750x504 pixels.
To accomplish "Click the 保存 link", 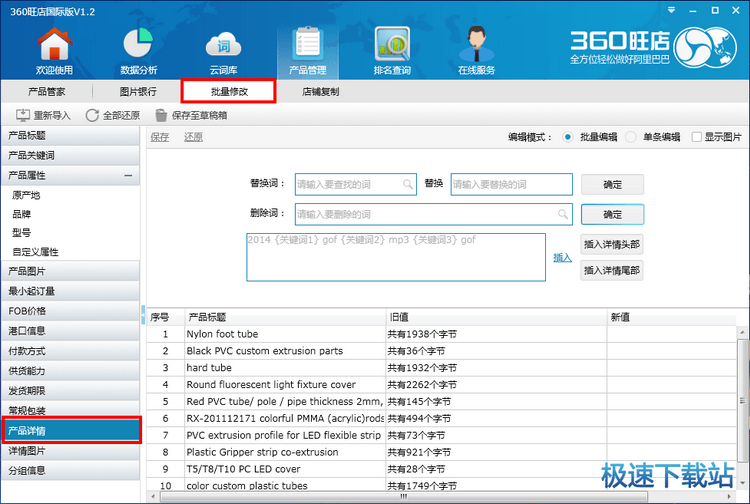I will [160, 137].
